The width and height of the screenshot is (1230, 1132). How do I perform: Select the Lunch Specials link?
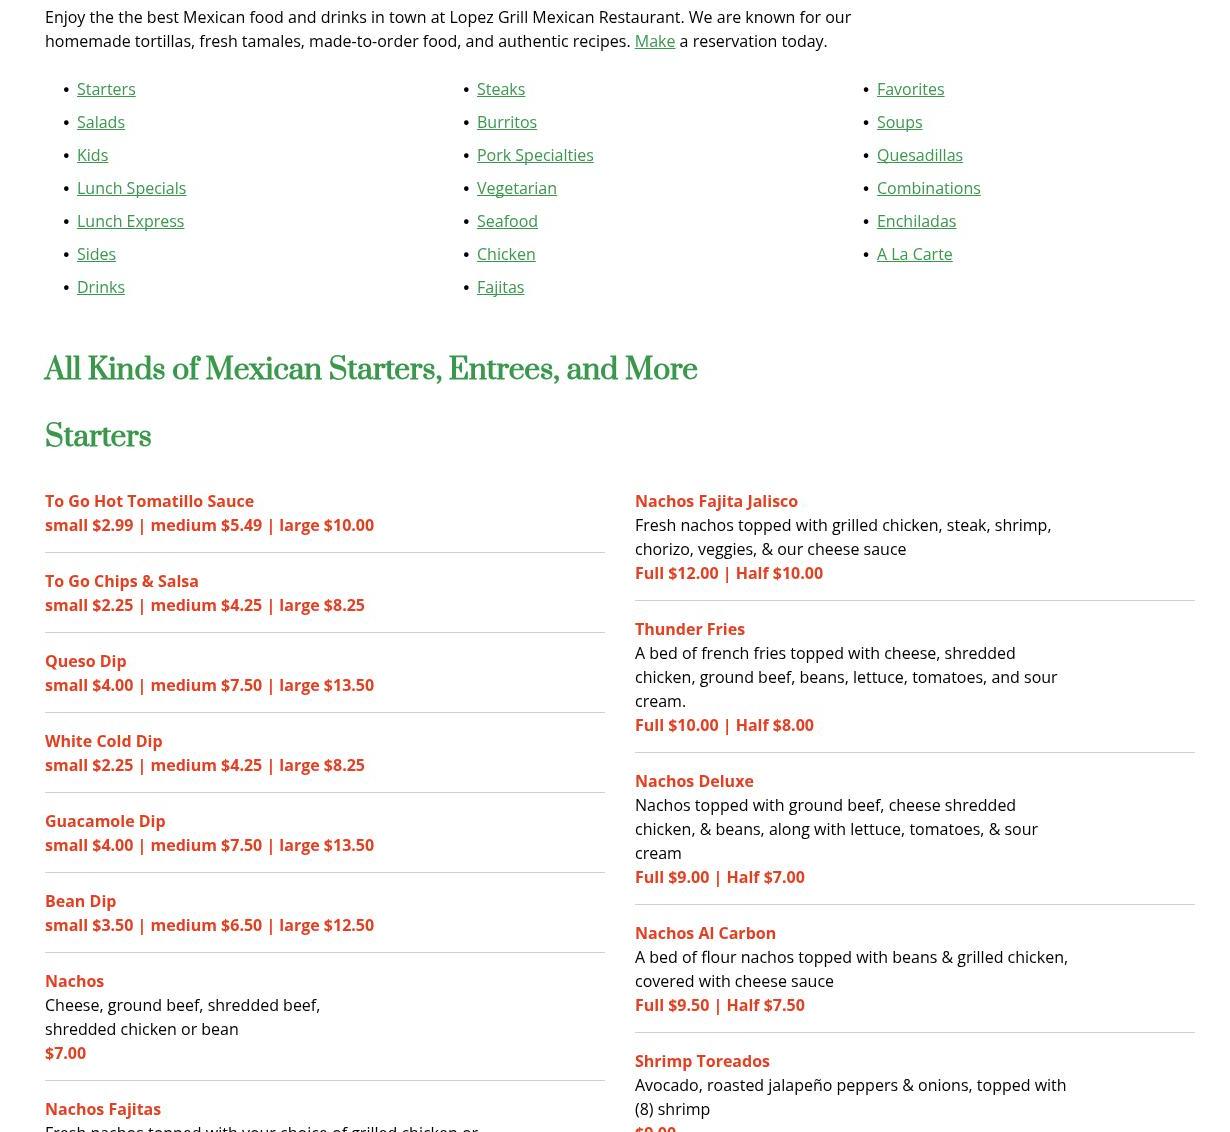click(131, 188)
